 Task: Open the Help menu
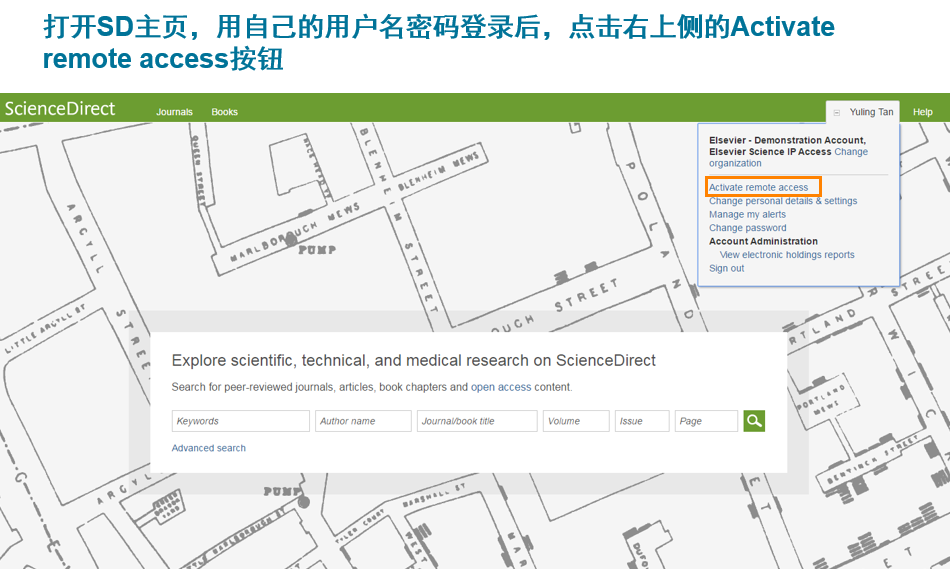pyautogui.click(x=923, y=112)
